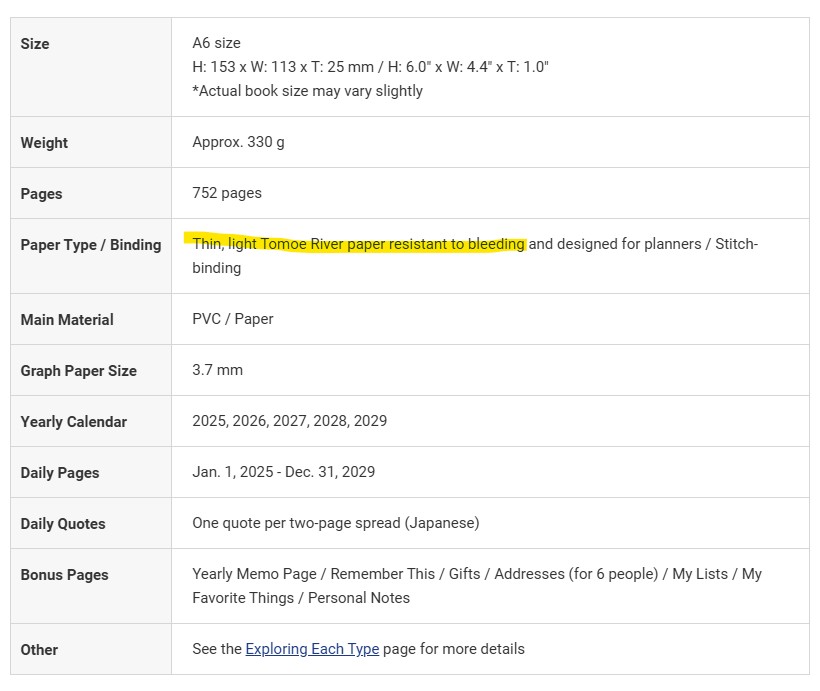Click the Bonus Pages row label
The height and width of the screenshot is (691, 820).
[x=64, y=575]
